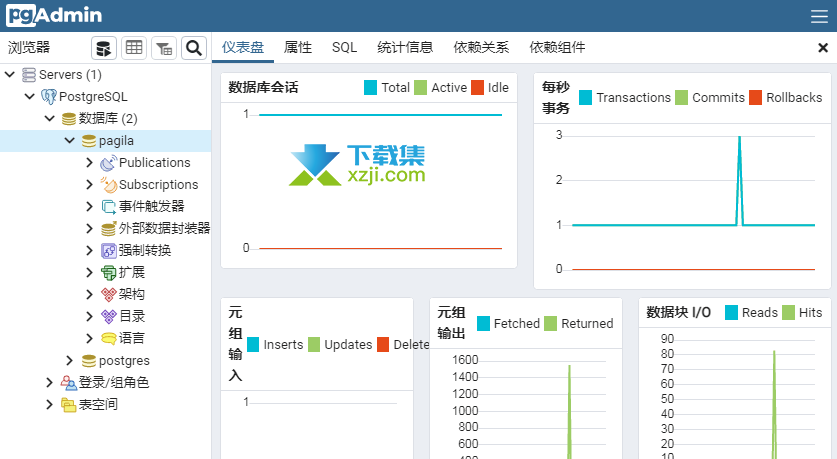837x459 pixels.
Task: Click the 事件触发器 node icon
Action: click(108, 207)
